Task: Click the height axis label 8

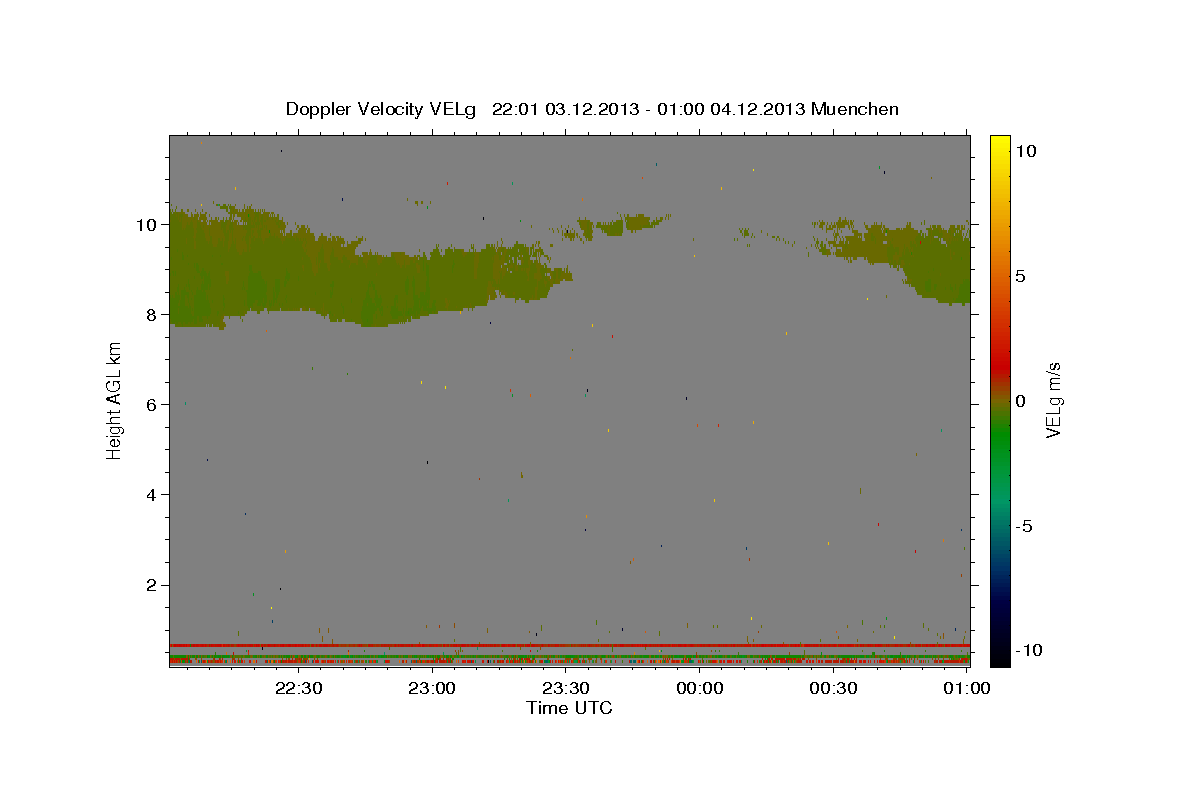Action: click(152, 314)
